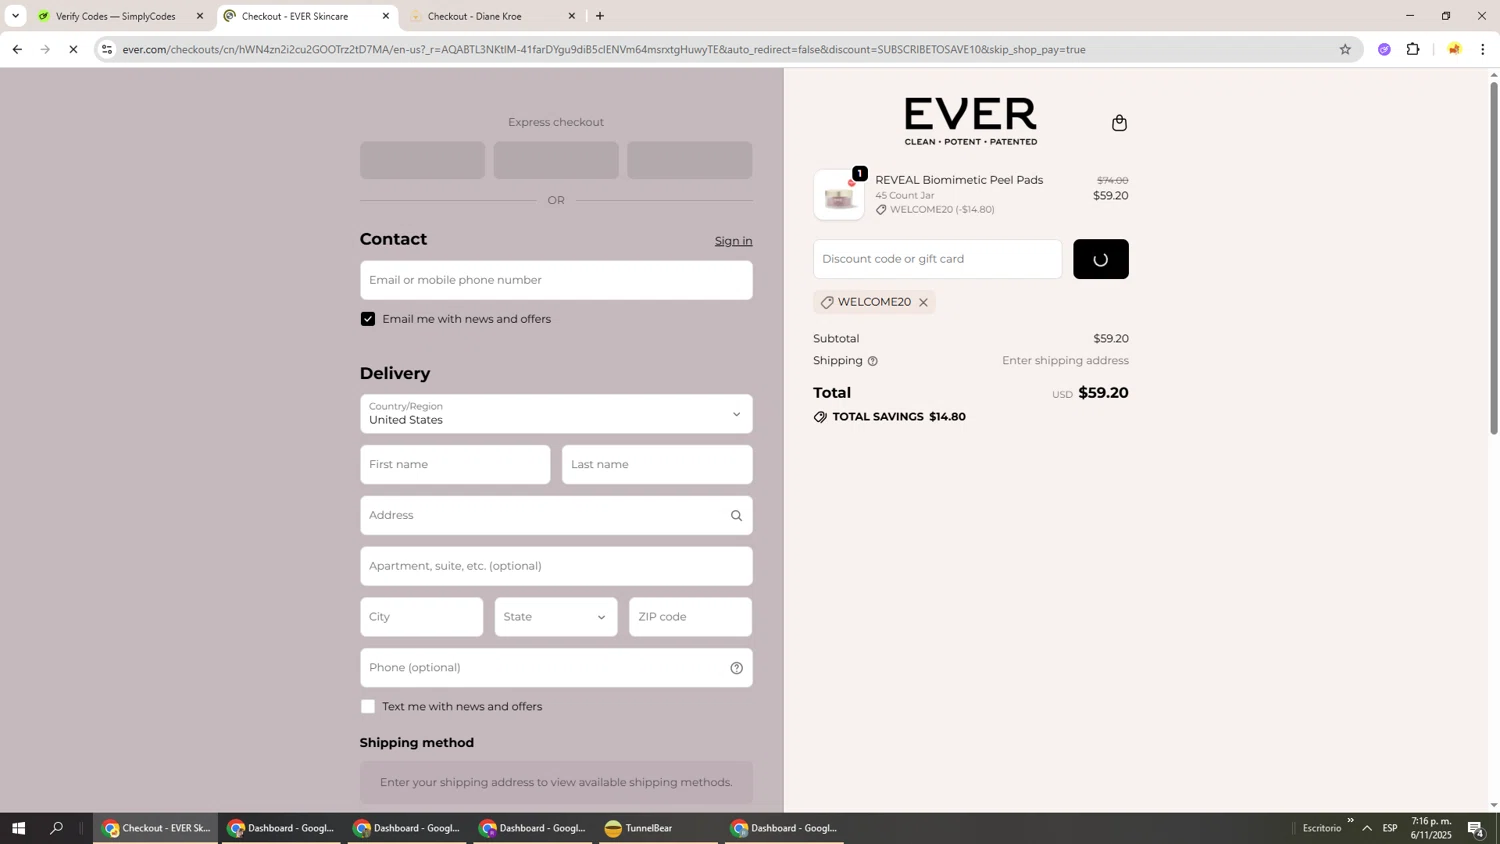Focus the Email or mobile phone field
The image size is (1500, 844).
556,280
